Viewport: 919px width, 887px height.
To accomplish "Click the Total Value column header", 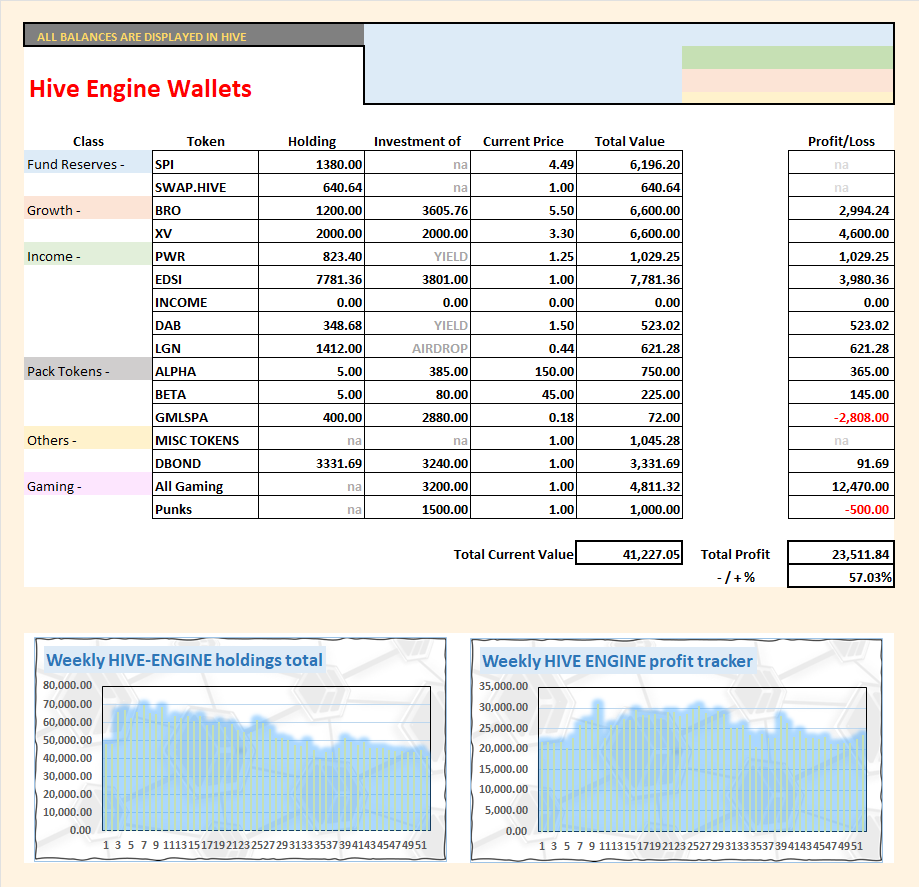I will tap(629, 141).
